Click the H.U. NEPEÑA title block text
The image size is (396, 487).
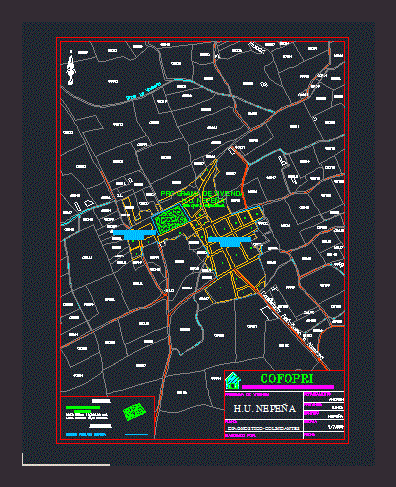[265, 409]
